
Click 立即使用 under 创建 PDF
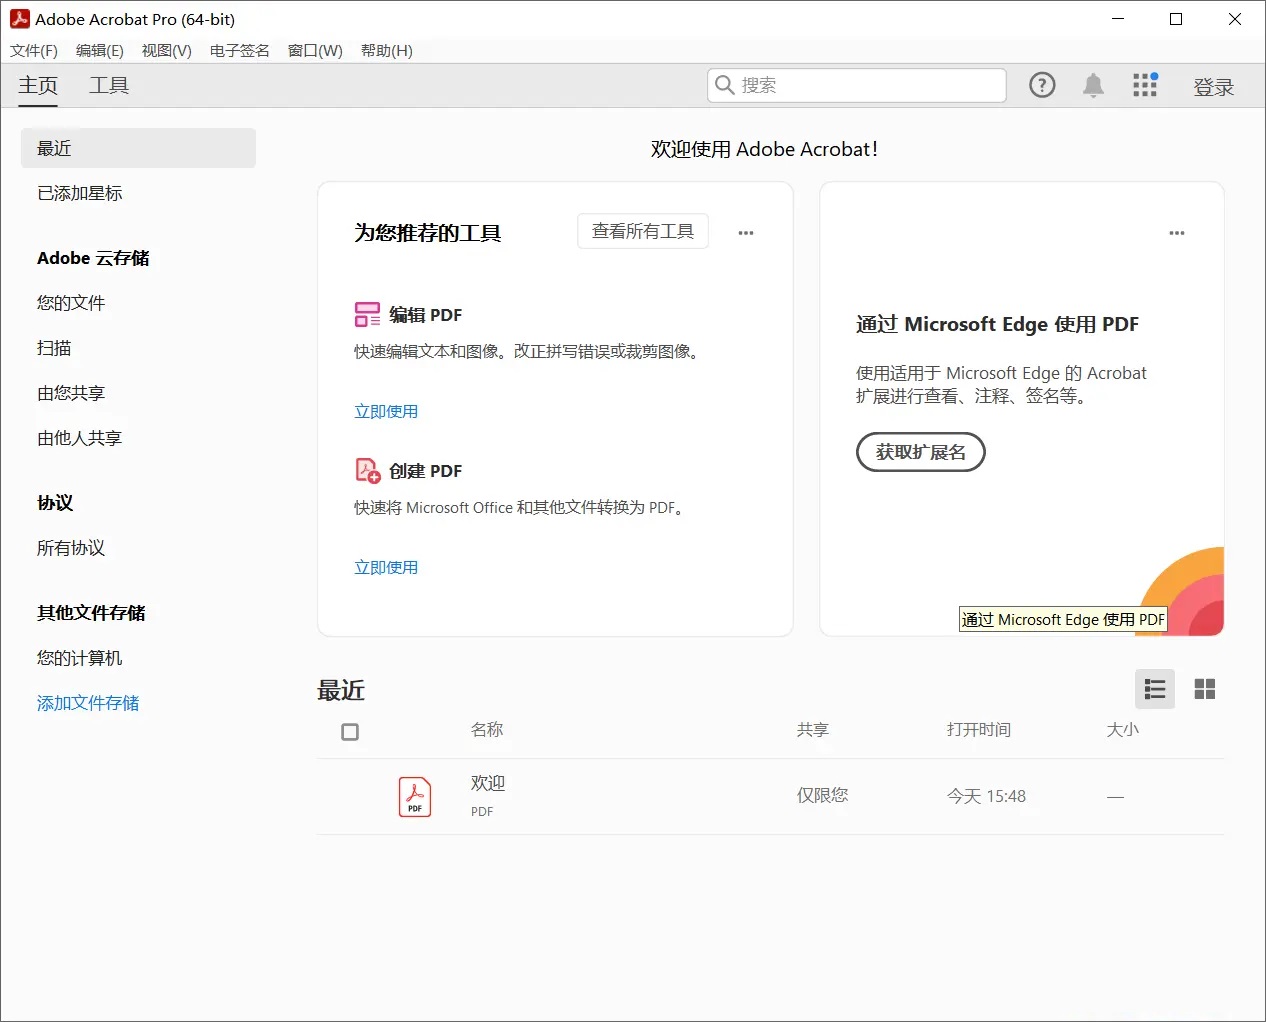(386, 567)
